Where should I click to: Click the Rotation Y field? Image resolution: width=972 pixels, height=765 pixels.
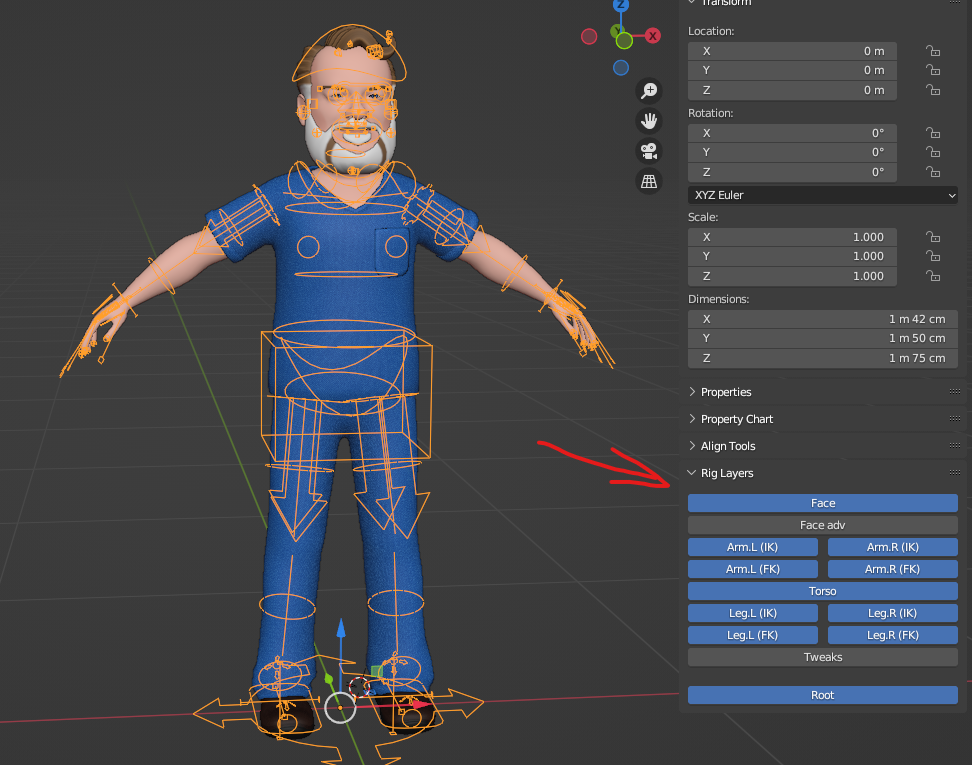coord(792,152)
